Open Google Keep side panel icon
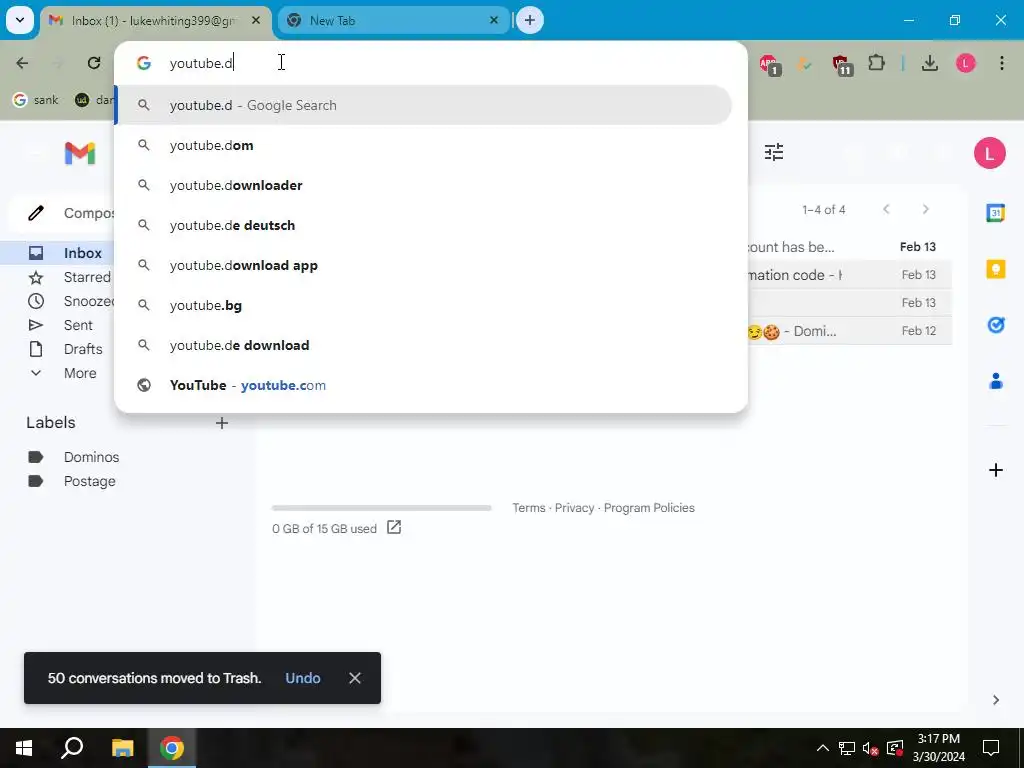 coord(995,268)
